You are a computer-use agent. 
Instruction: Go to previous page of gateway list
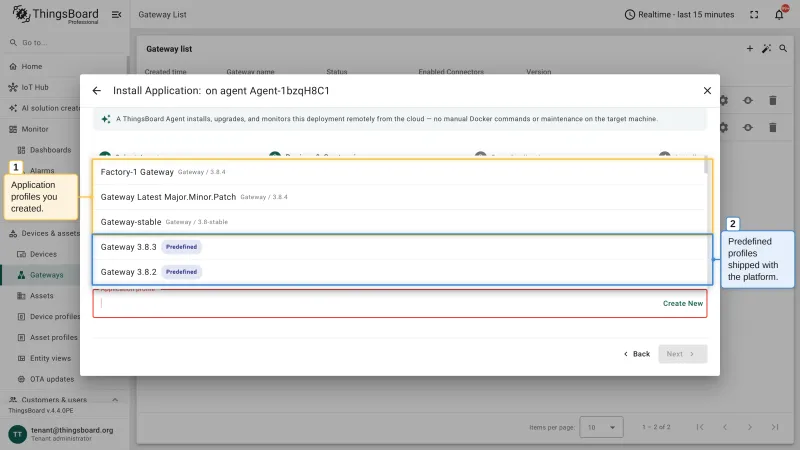(725, 427)
